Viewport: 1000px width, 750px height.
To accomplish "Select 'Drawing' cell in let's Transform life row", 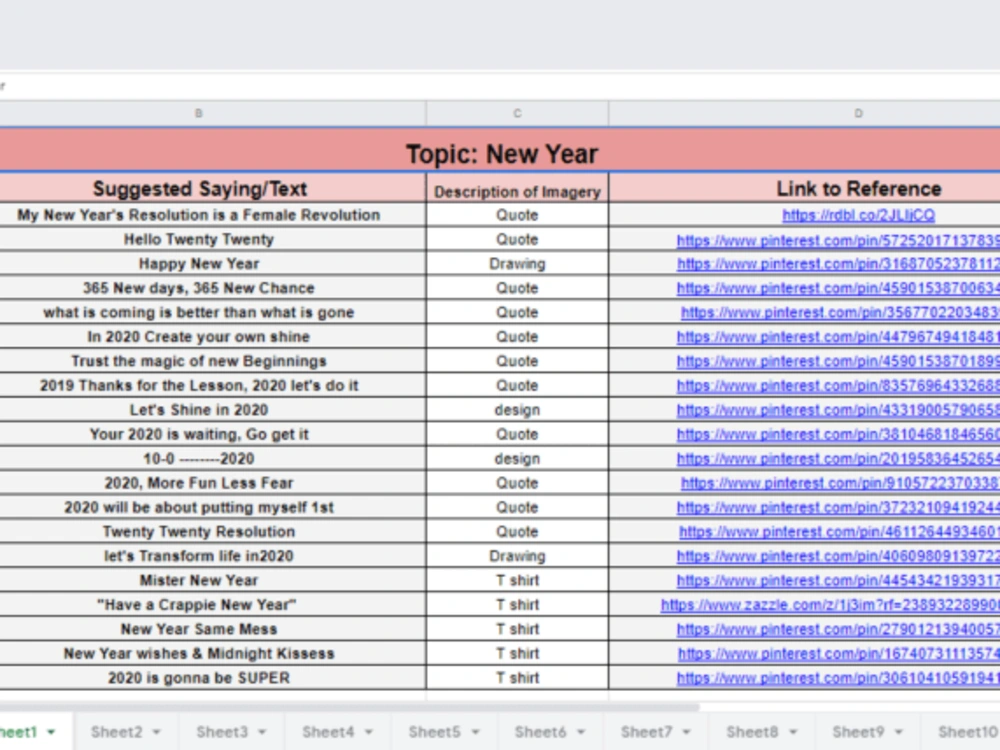I will click(x=517, y=556).
